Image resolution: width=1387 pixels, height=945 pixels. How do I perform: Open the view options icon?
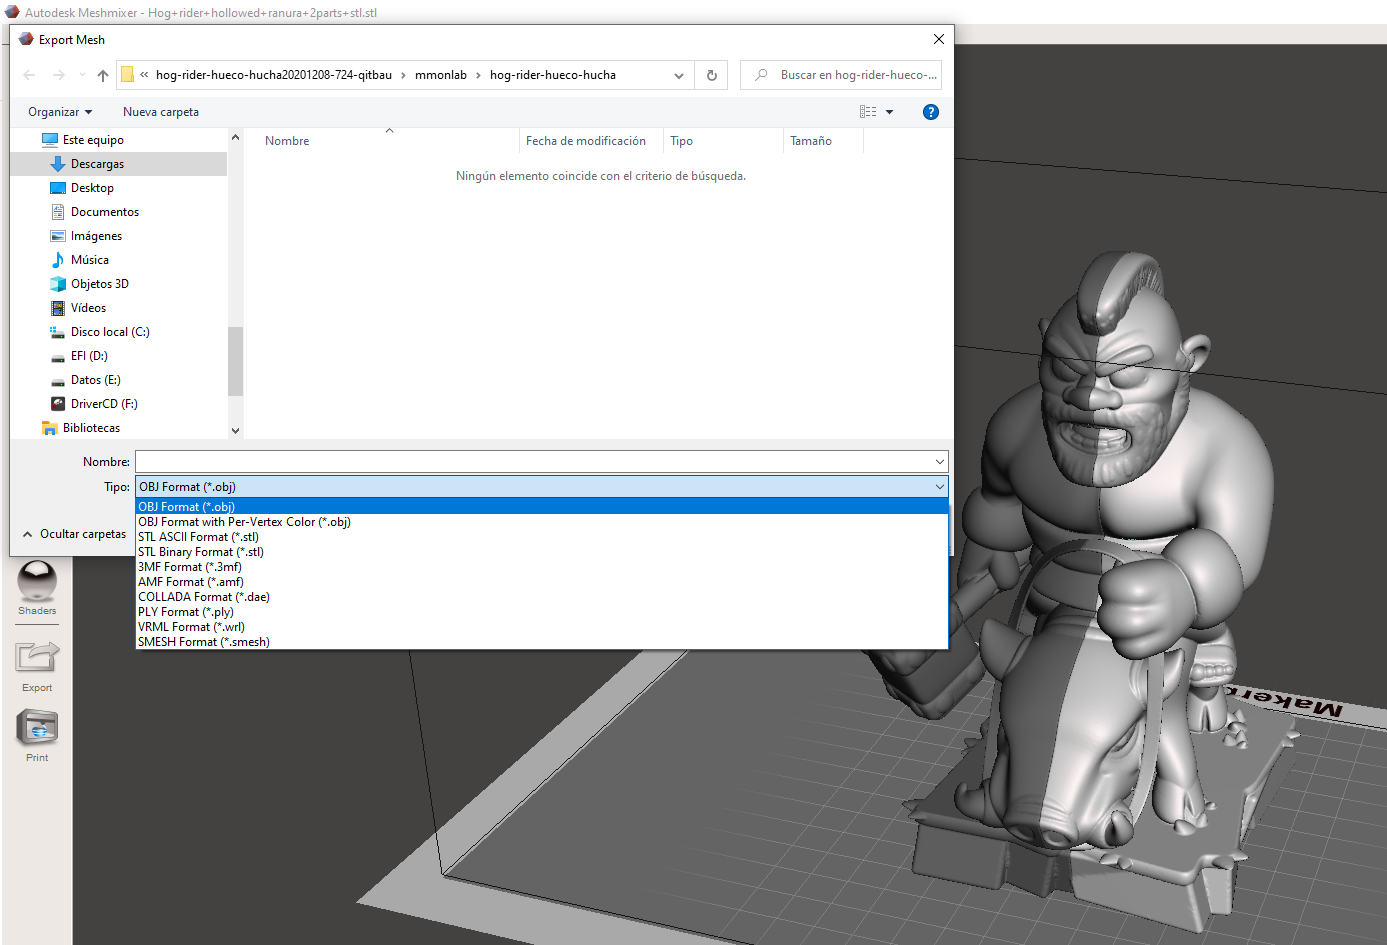point(868,112)
